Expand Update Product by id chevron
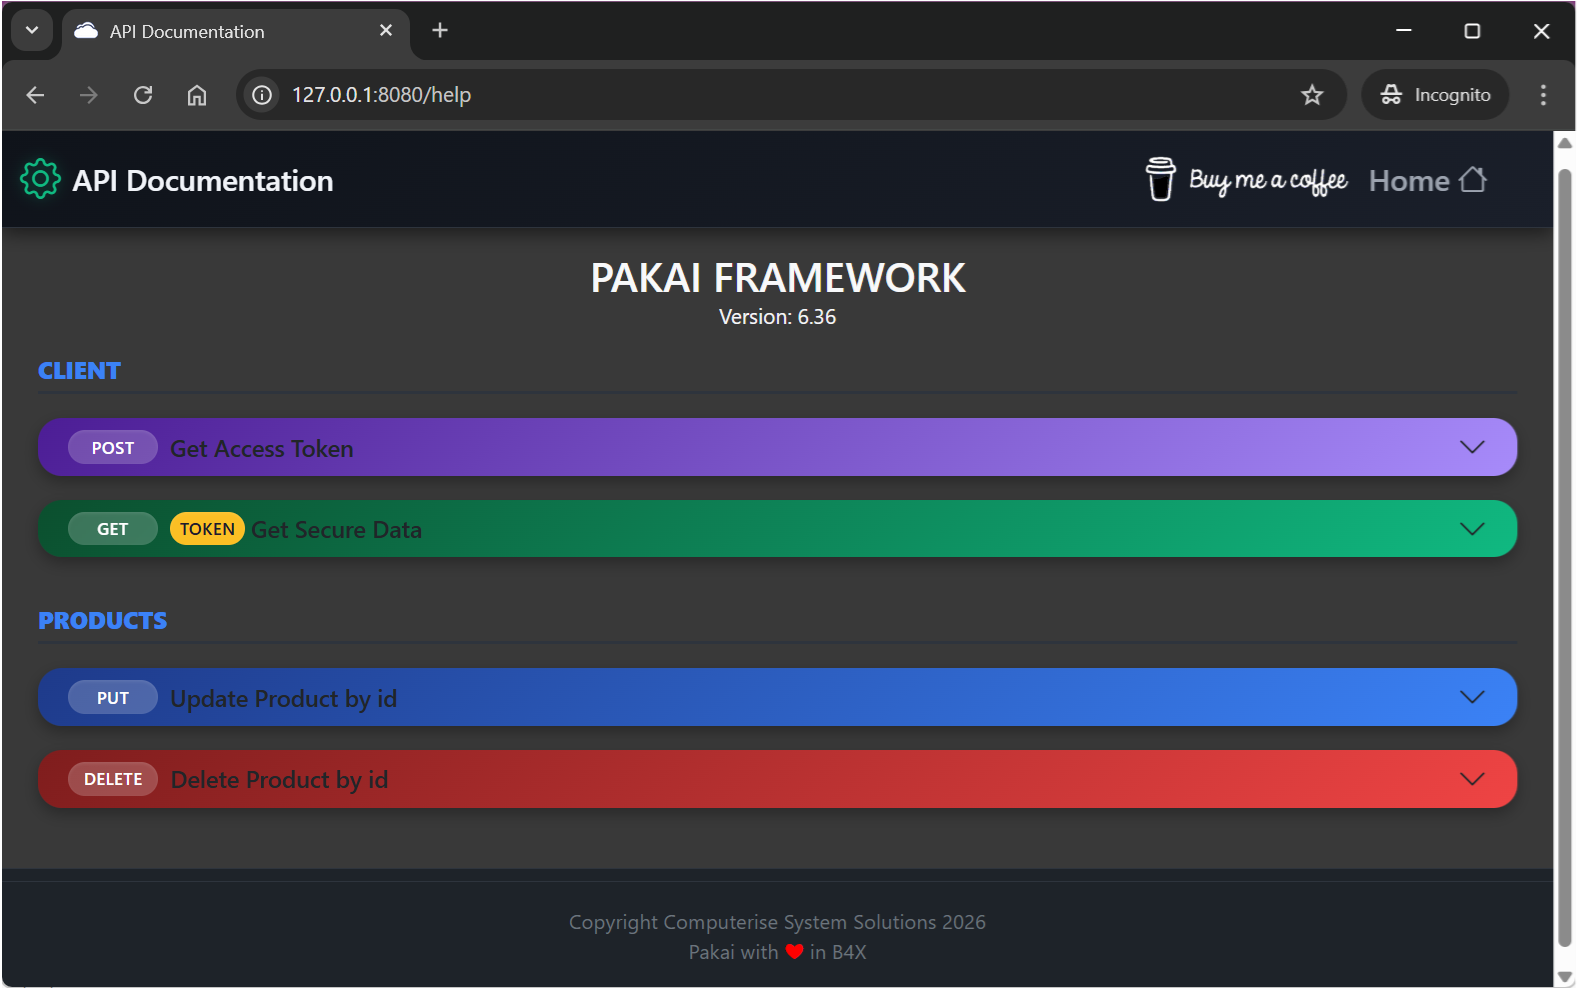This screenshot has width=1577, height=989. [x=1472, y=697]
